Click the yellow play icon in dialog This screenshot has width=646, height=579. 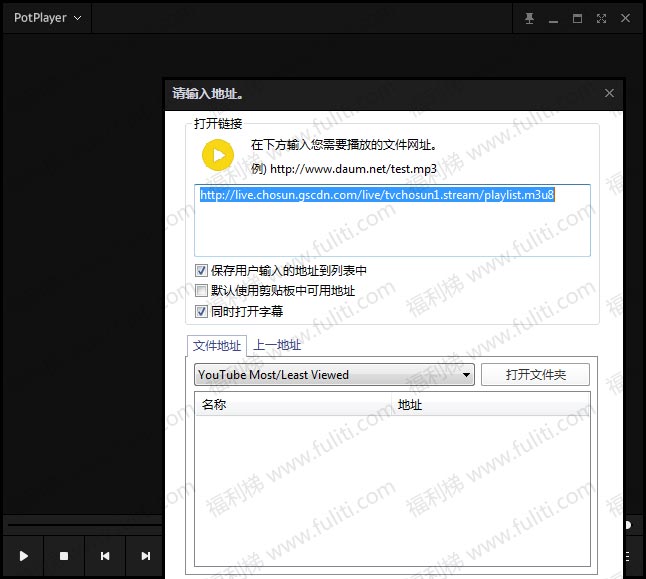coord(218,154)
